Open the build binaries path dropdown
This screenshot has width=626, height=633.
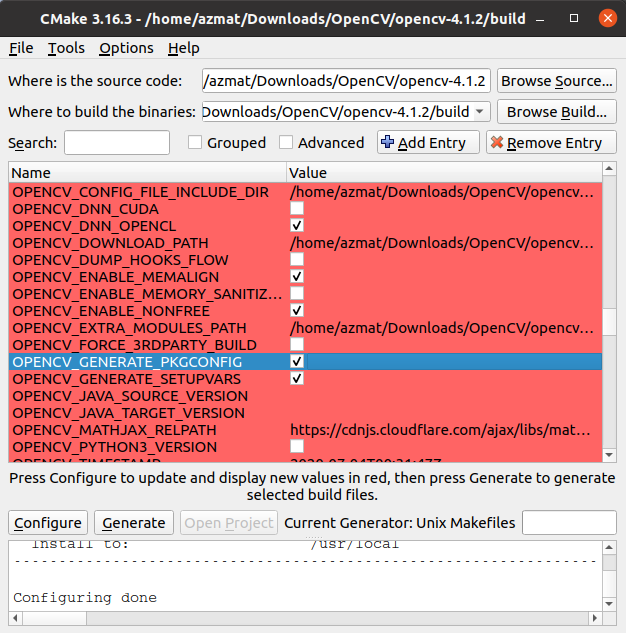[479, 111]
